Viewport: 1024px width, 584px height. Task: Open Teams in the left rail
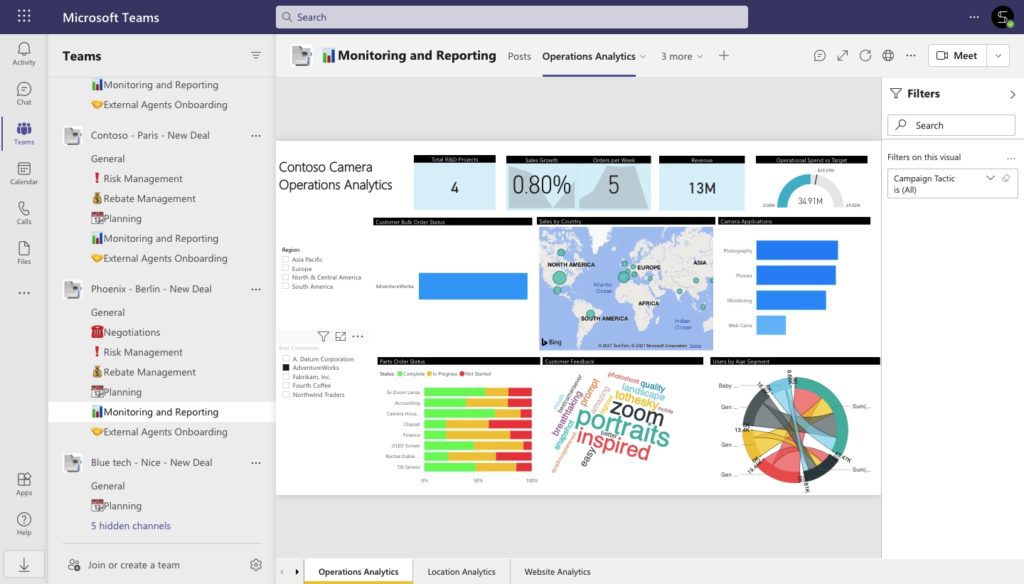pyautogui.click(x=24, y=133)
